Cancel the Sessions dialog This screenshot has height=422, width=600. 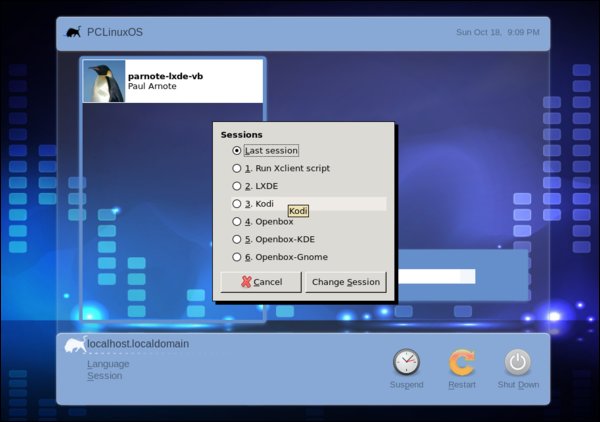261,282
